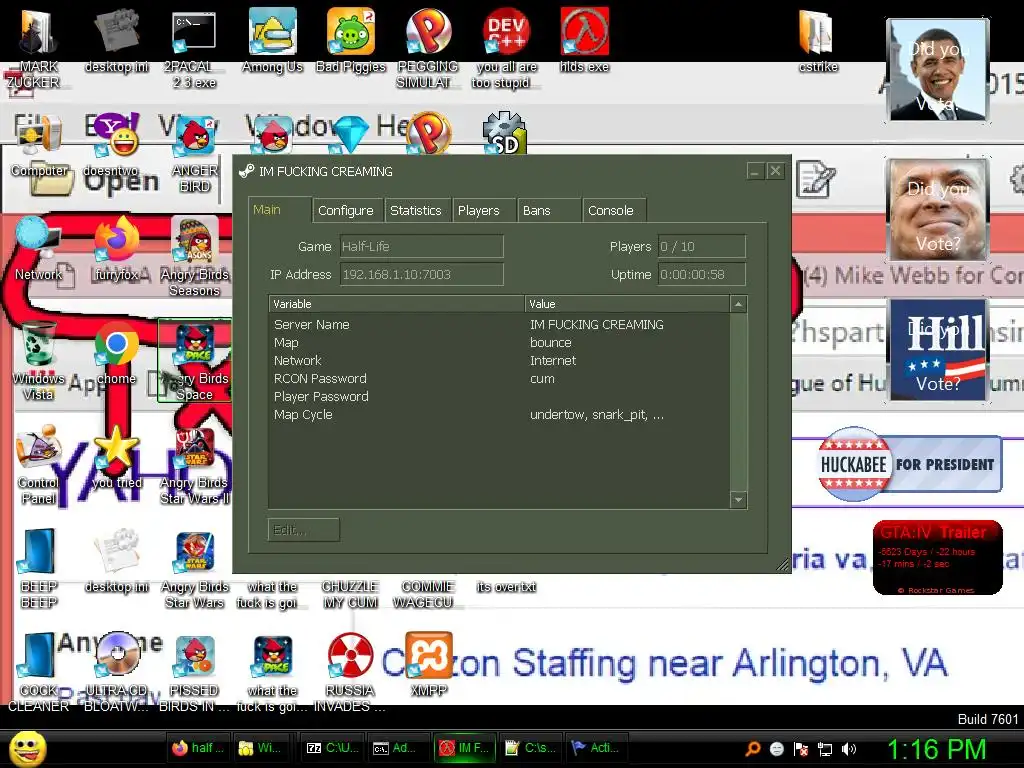
Task: Open the Dev-C++ 'you all are too stupid' icon
Action: [x=506, y=31]
